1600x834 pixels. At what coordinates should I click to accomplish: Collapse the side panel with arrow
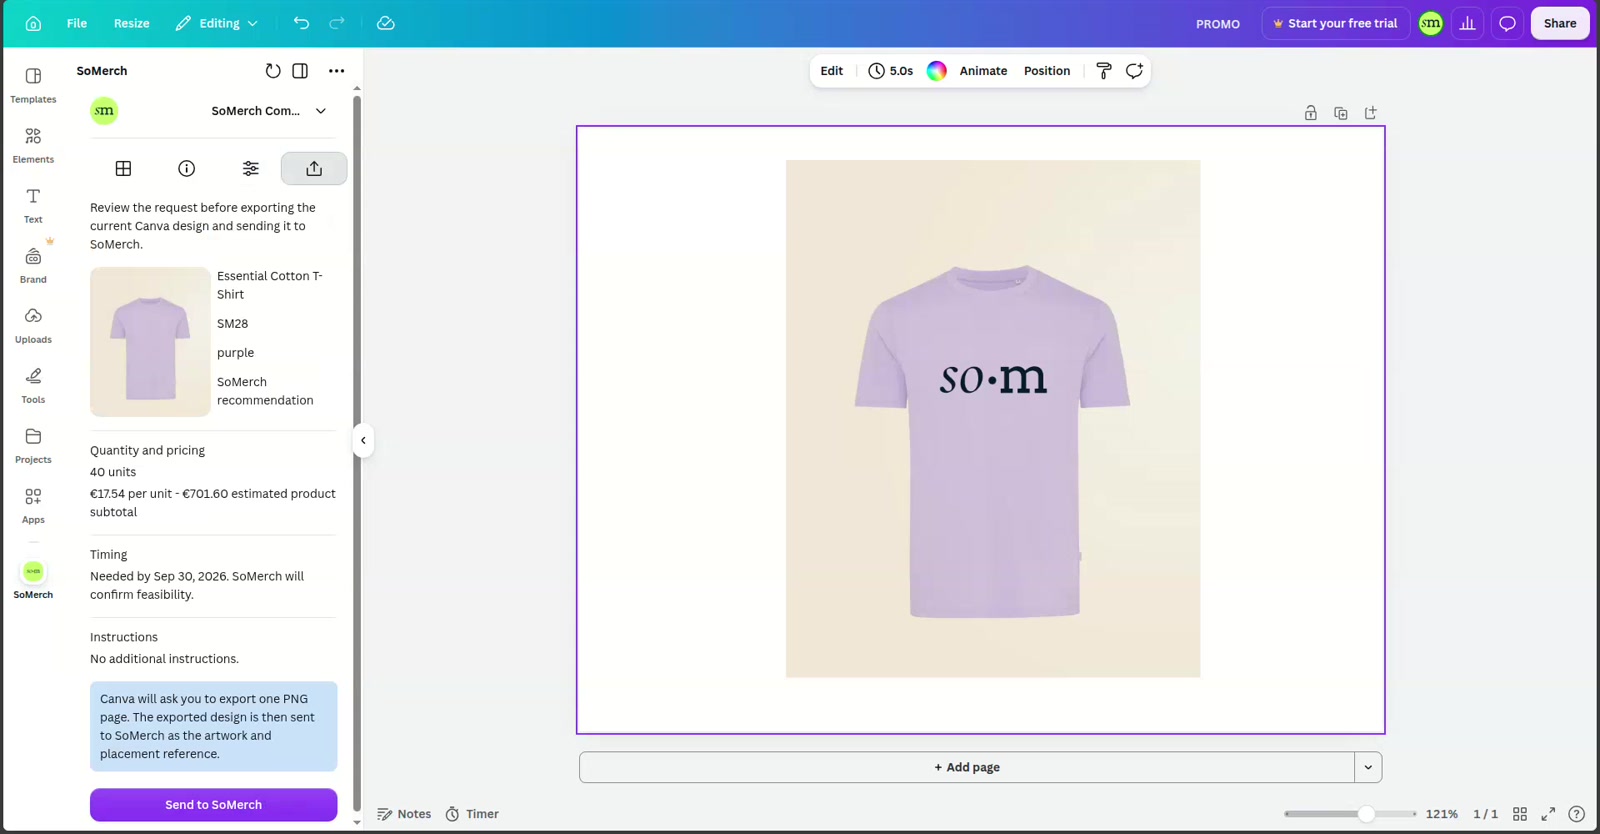363,440
